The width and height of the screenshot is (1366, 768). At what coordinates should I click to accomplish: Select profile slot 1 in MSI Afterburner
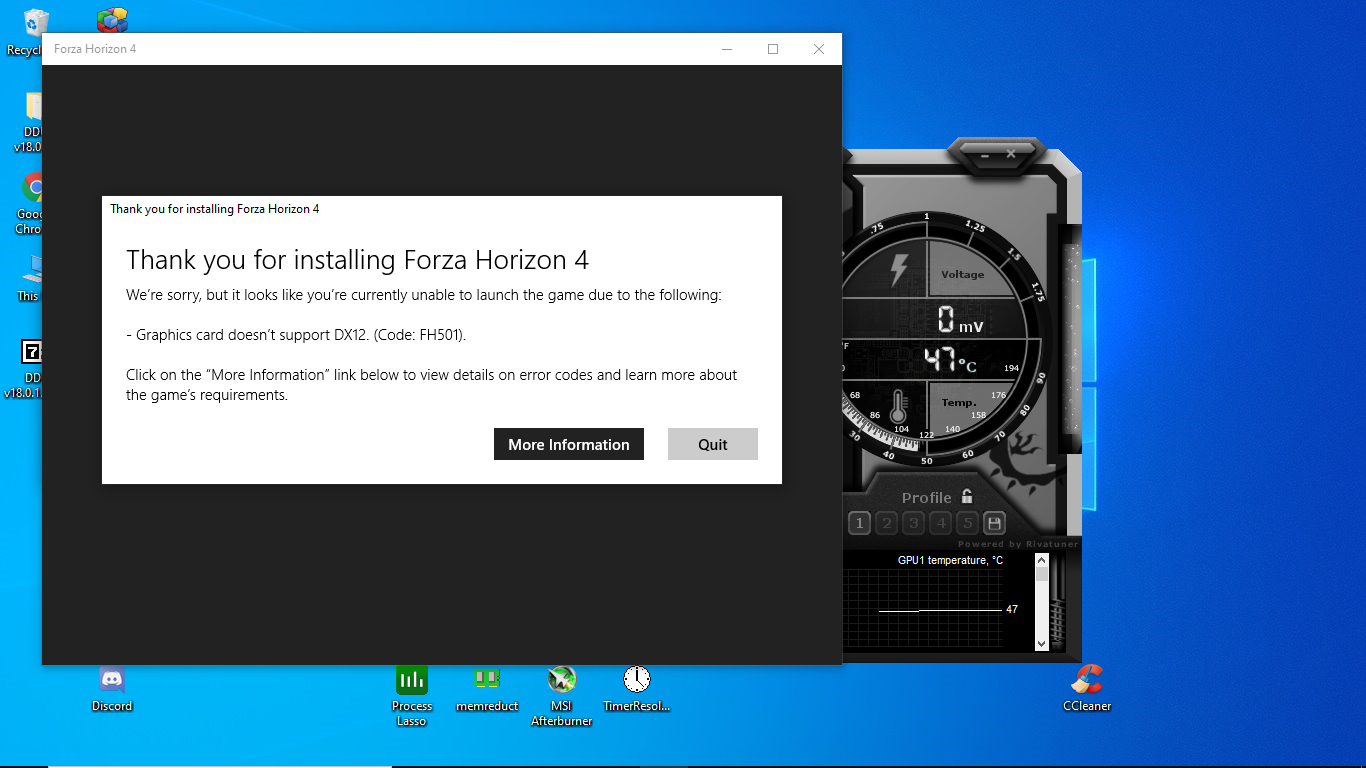pos(859,523)
